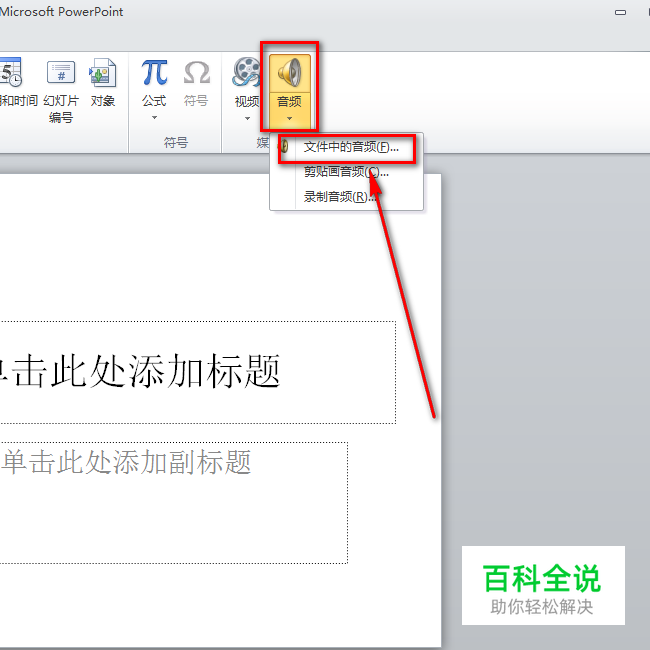
Task: Insert slide number (幻灯片编号)
Action: click(x=61, y=90)
